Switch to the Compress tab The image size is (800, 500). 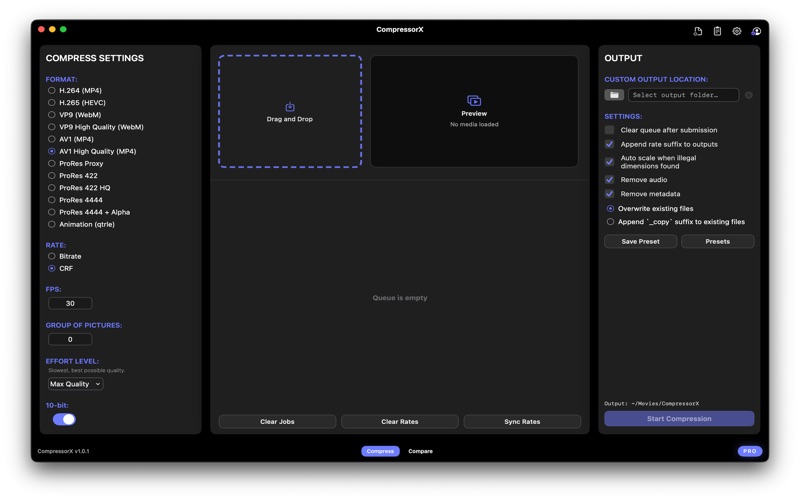pos(380,451)
